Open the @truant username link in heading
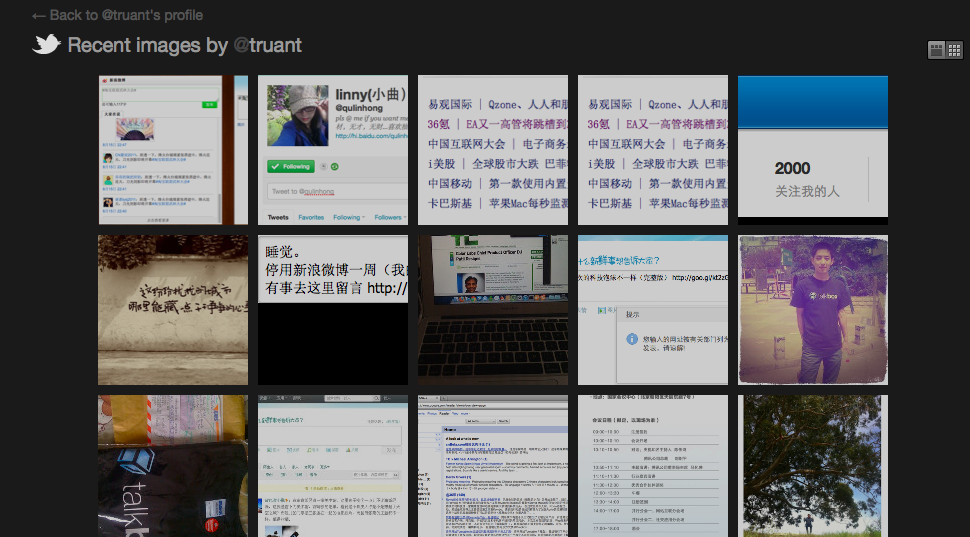Viewport: 970px width, 537px height. pyautogui.click(x=267, y=45)
